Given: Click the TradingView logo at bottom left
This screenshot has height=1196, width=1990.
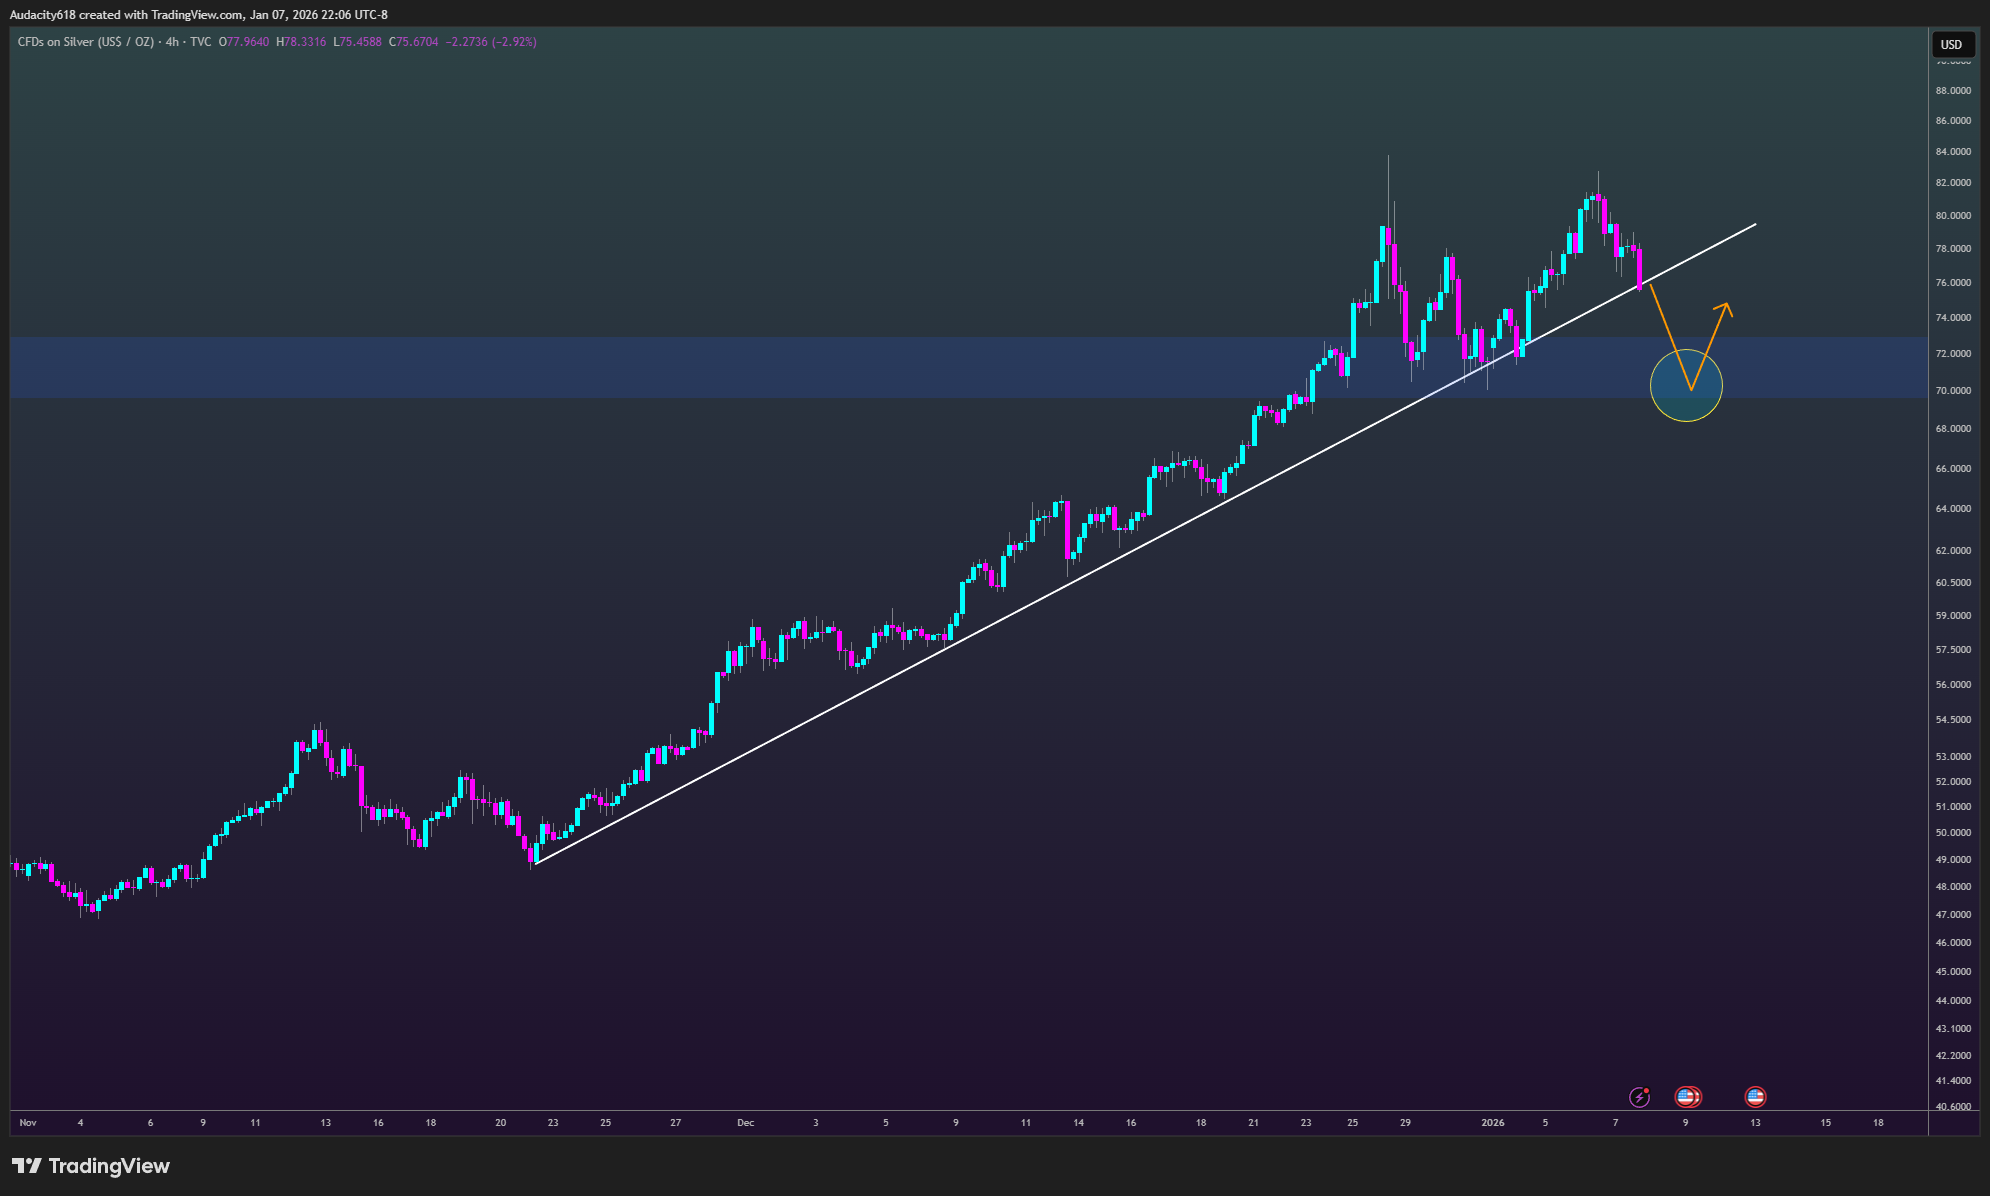Looking at the screenshot, I should point(91,1166).
